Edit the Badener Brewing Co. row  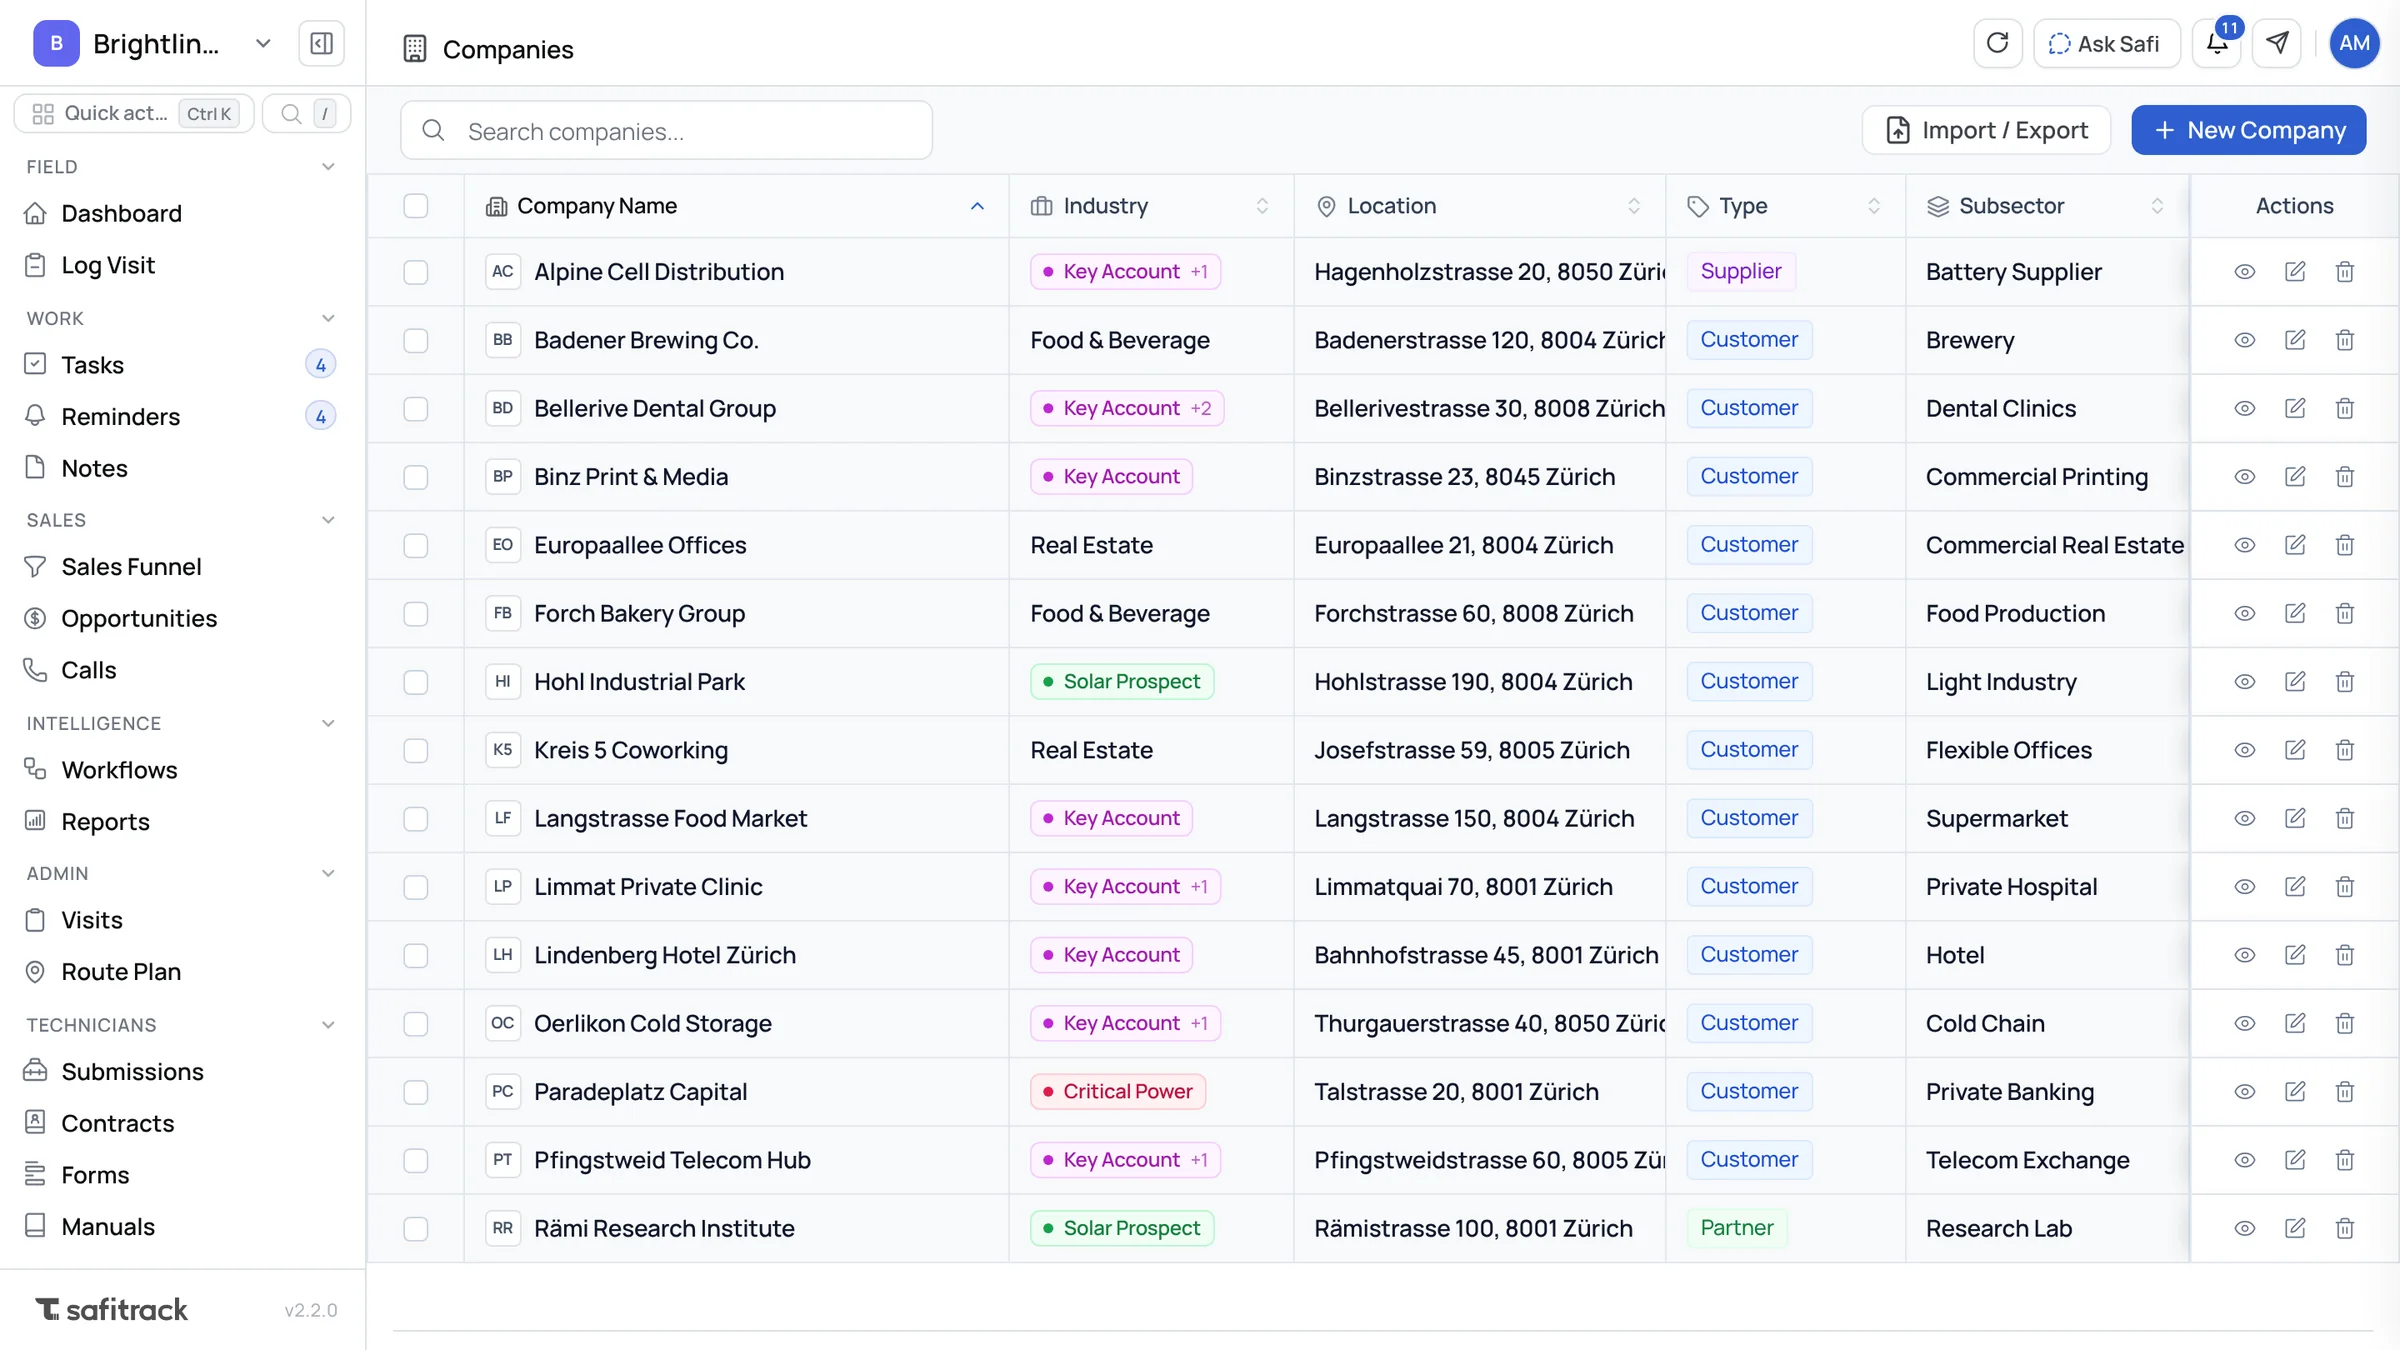pyautogui.click(x=2295, y=340)
